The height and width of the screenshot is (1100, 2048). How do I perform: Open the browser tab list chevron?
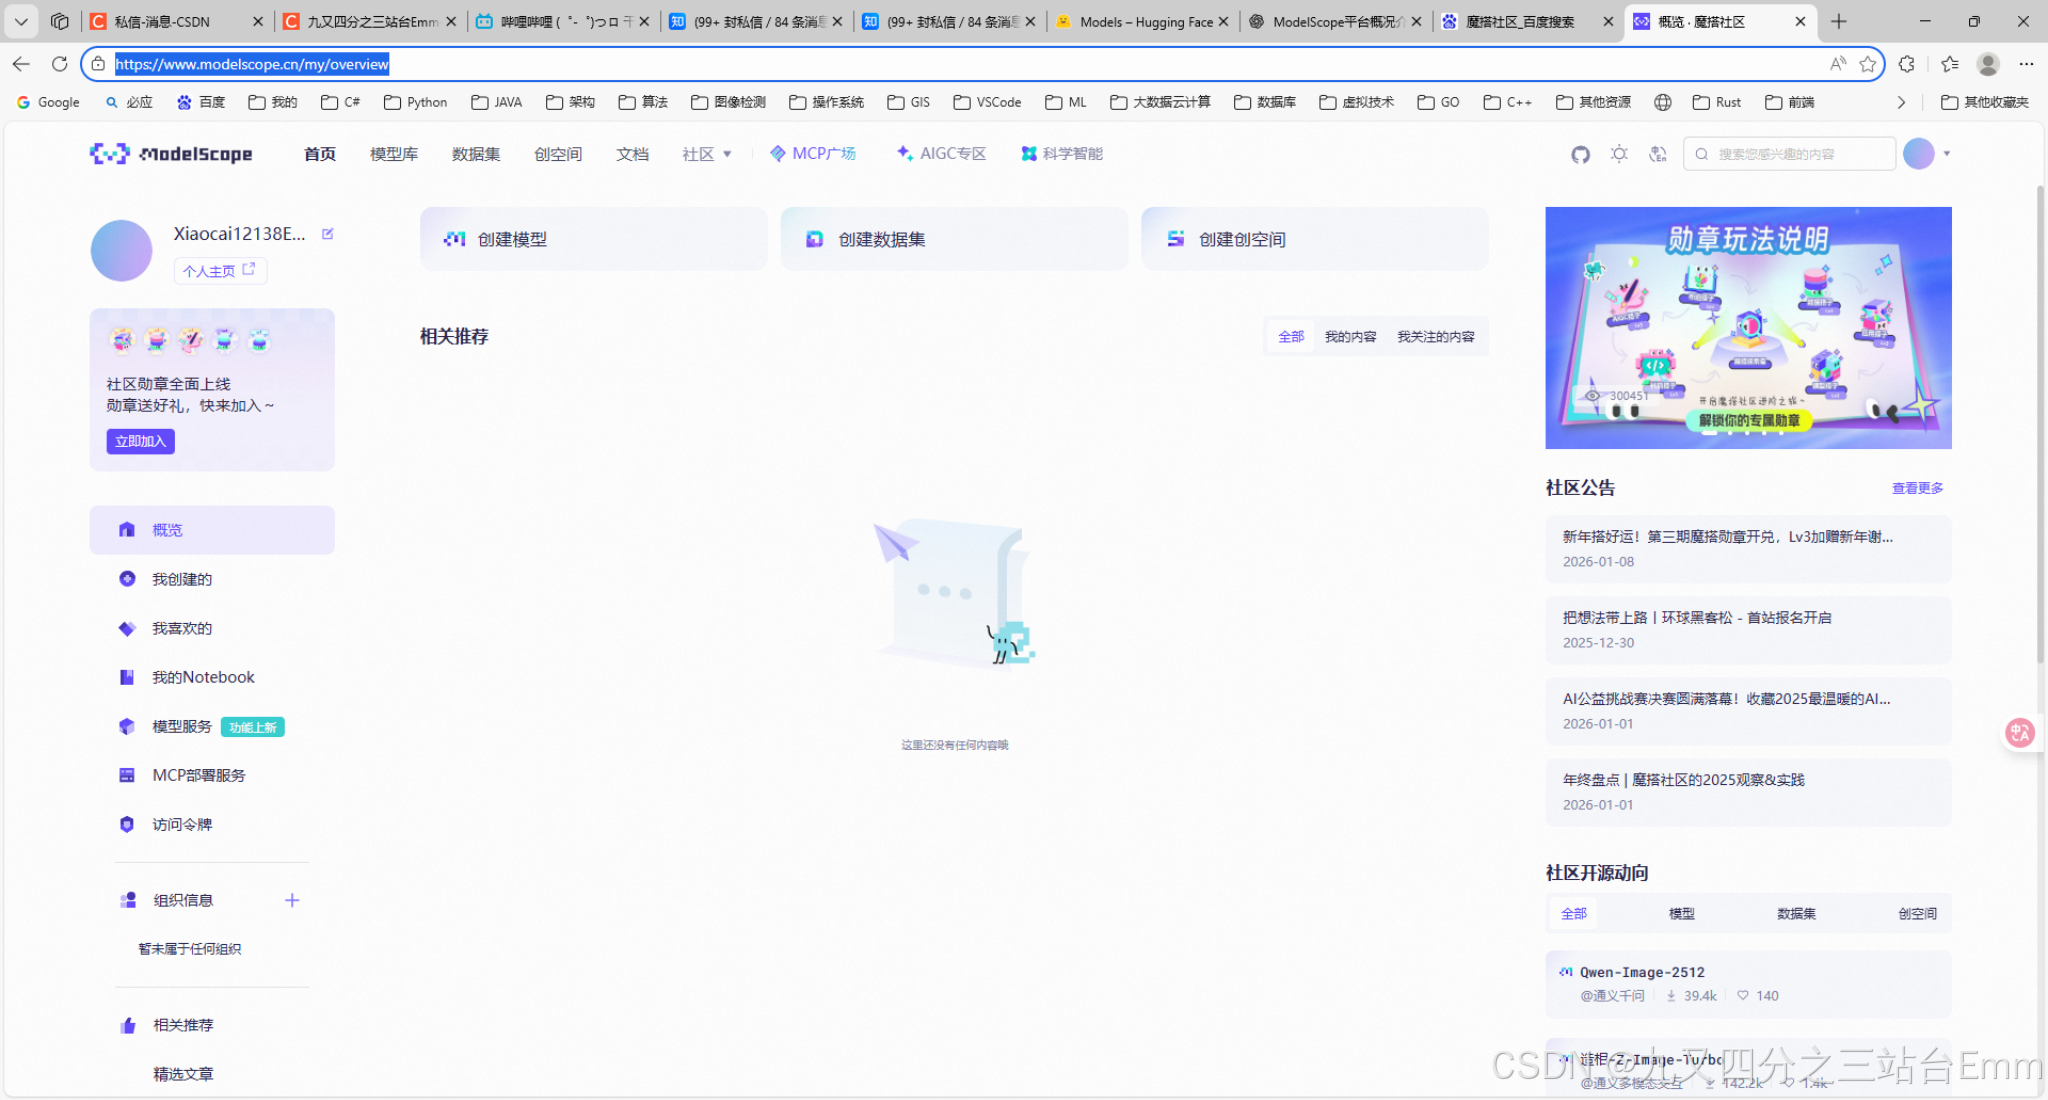(x=21, y=21)
